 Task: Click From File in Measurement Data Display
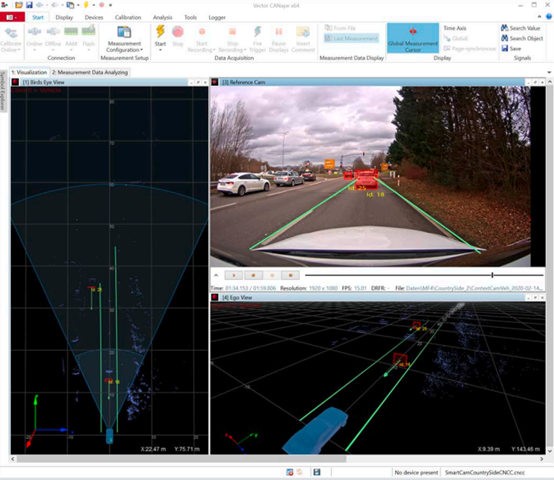coord(340,28)
